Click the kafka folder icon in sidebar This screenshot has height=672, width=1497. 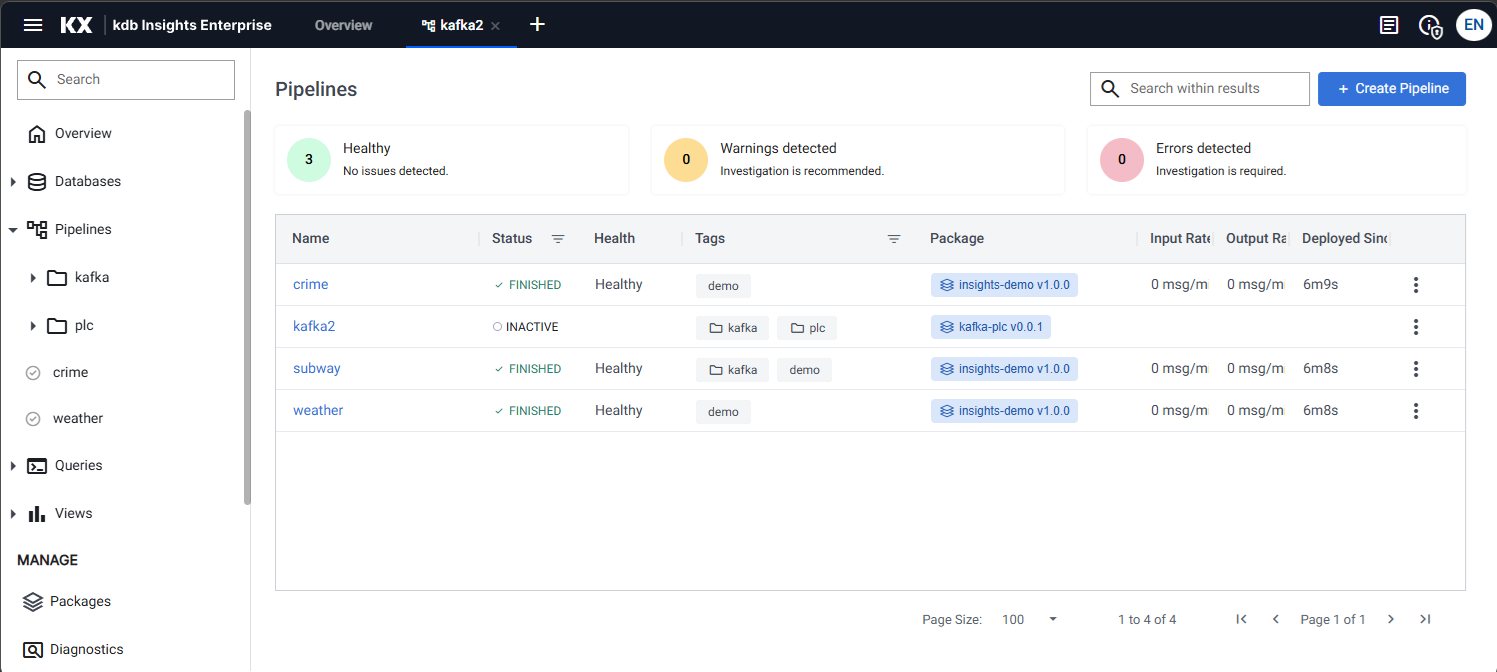click(57, 278)
